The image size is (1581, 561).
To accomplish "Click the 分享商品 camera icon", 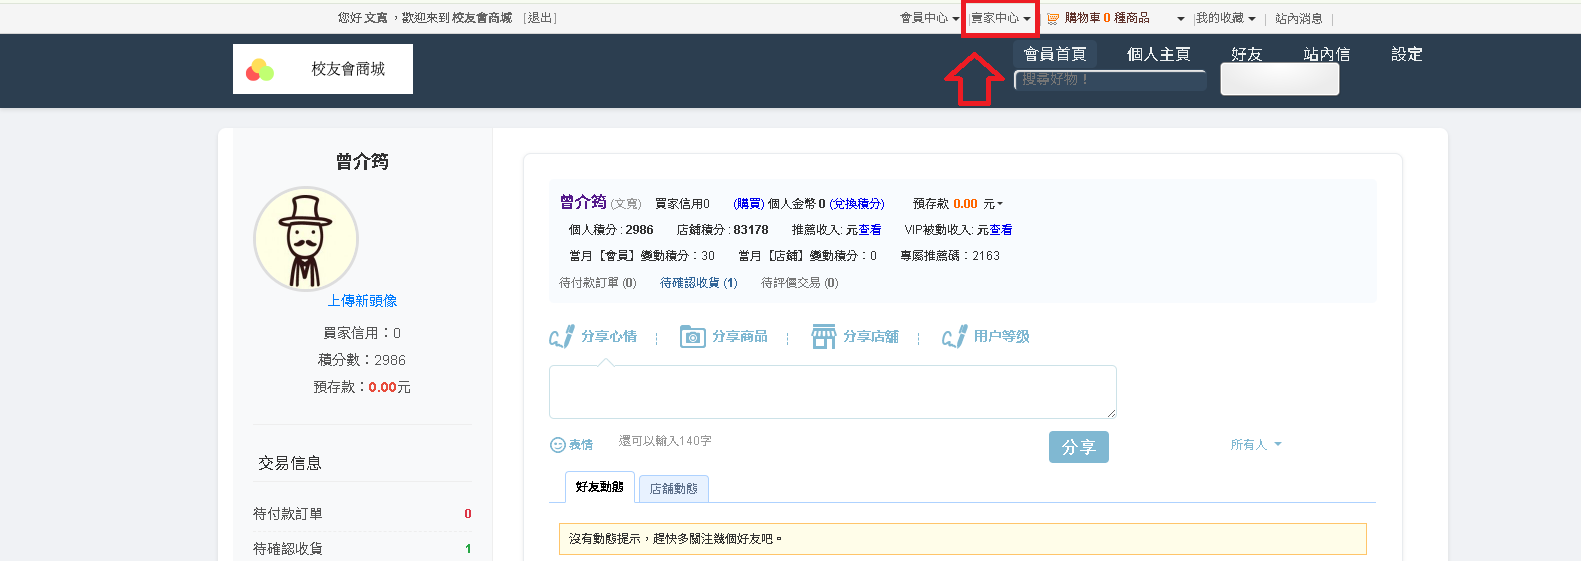I will 693,336.
